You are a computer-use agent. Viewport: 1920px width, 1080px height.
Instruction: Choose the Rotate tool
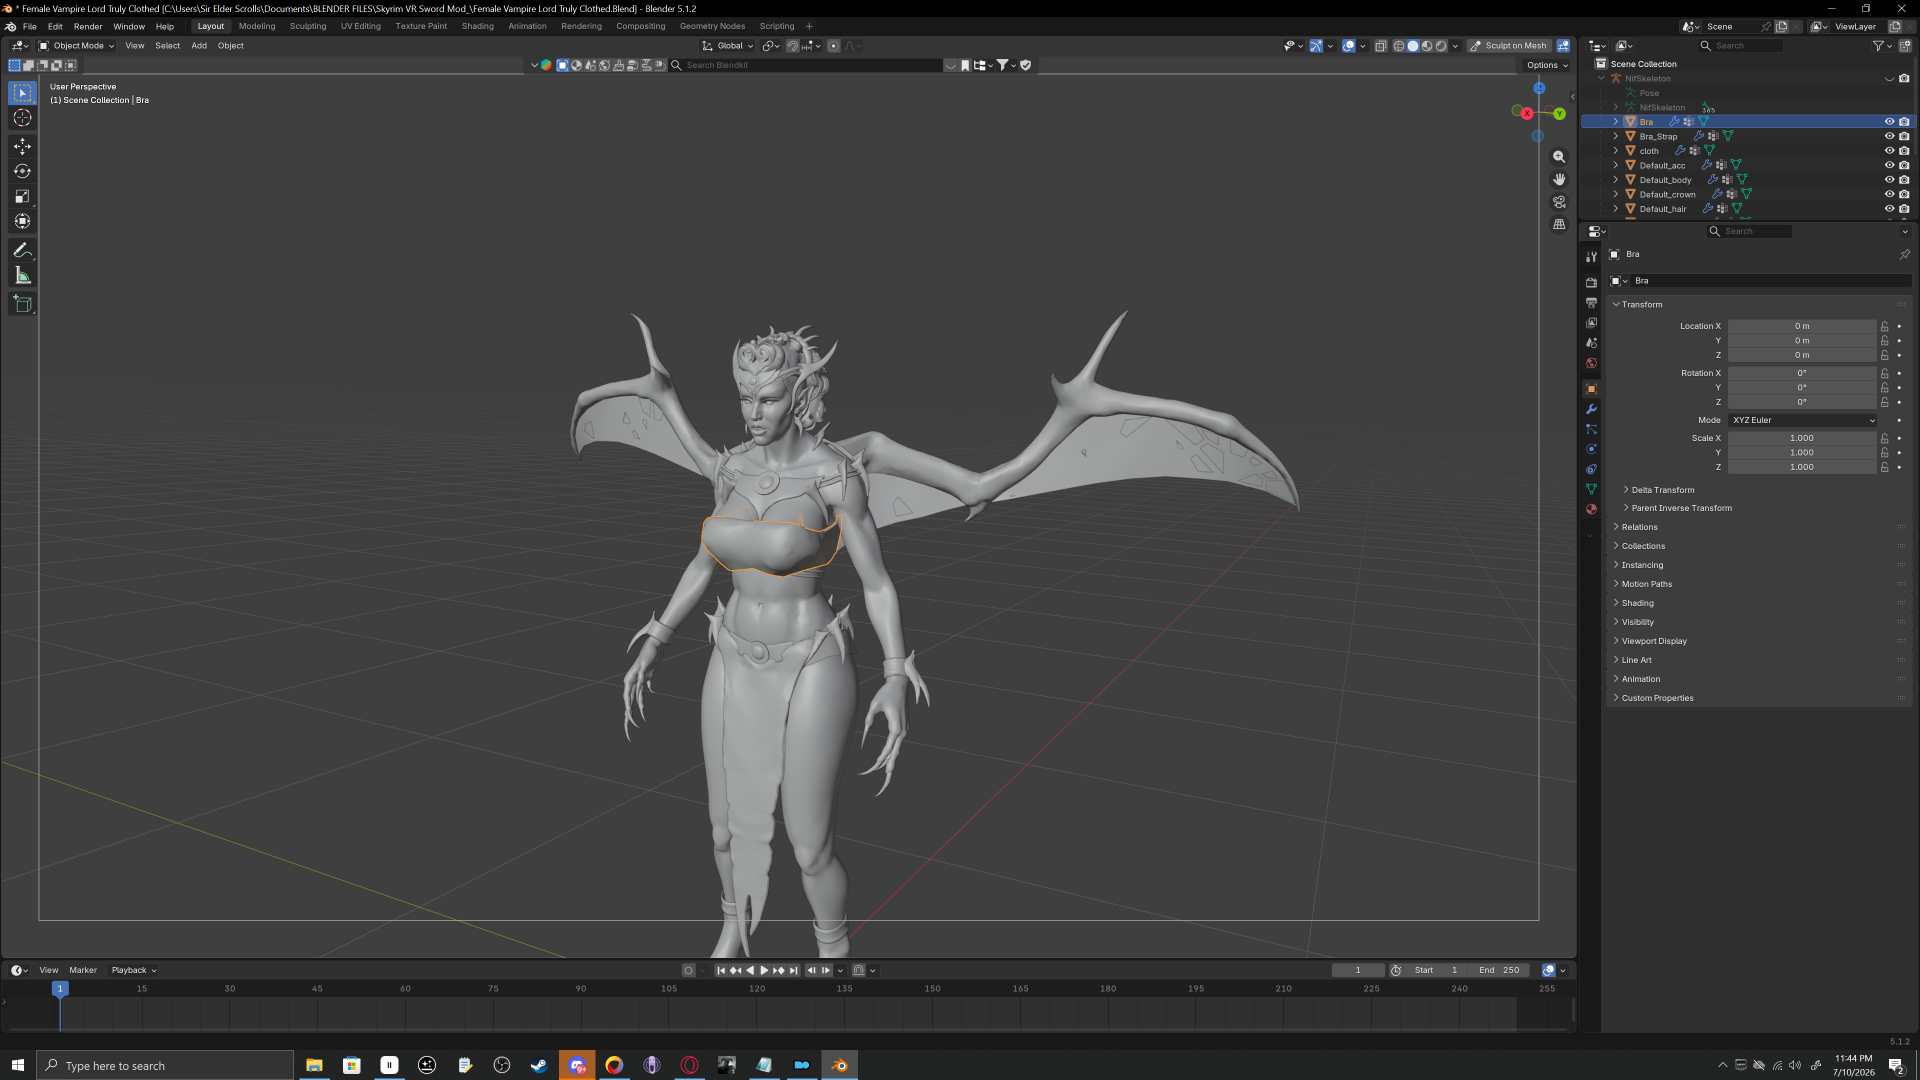click(x=22, y=171)
